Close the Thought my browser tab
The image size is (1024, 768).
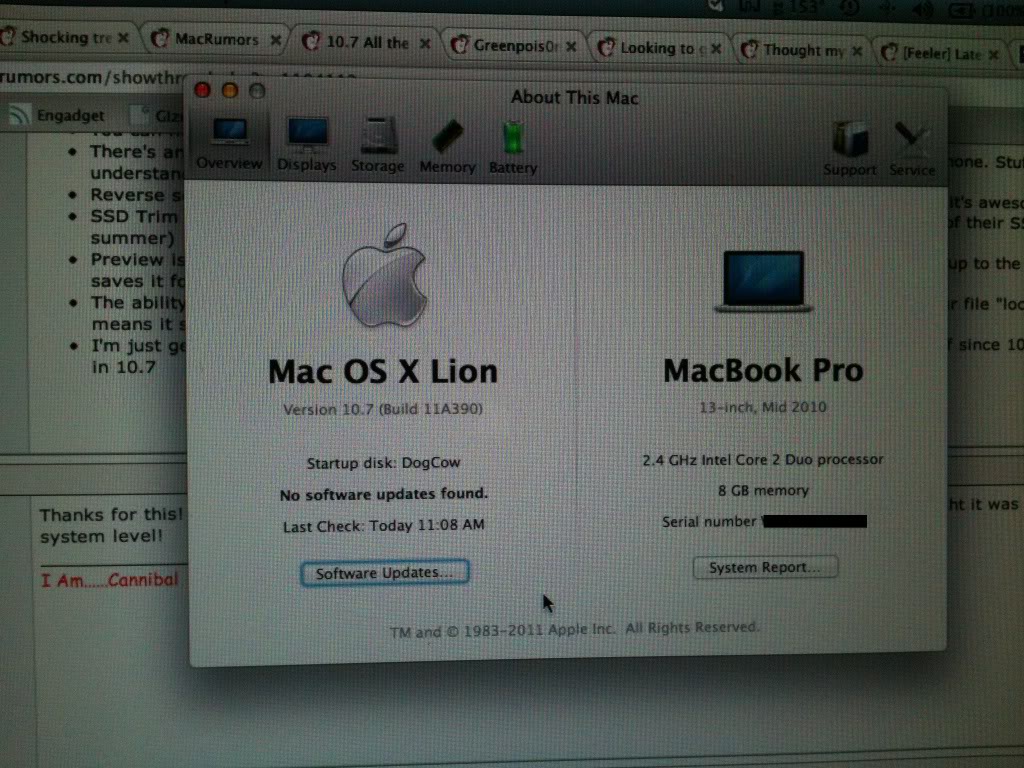point(857,51)
